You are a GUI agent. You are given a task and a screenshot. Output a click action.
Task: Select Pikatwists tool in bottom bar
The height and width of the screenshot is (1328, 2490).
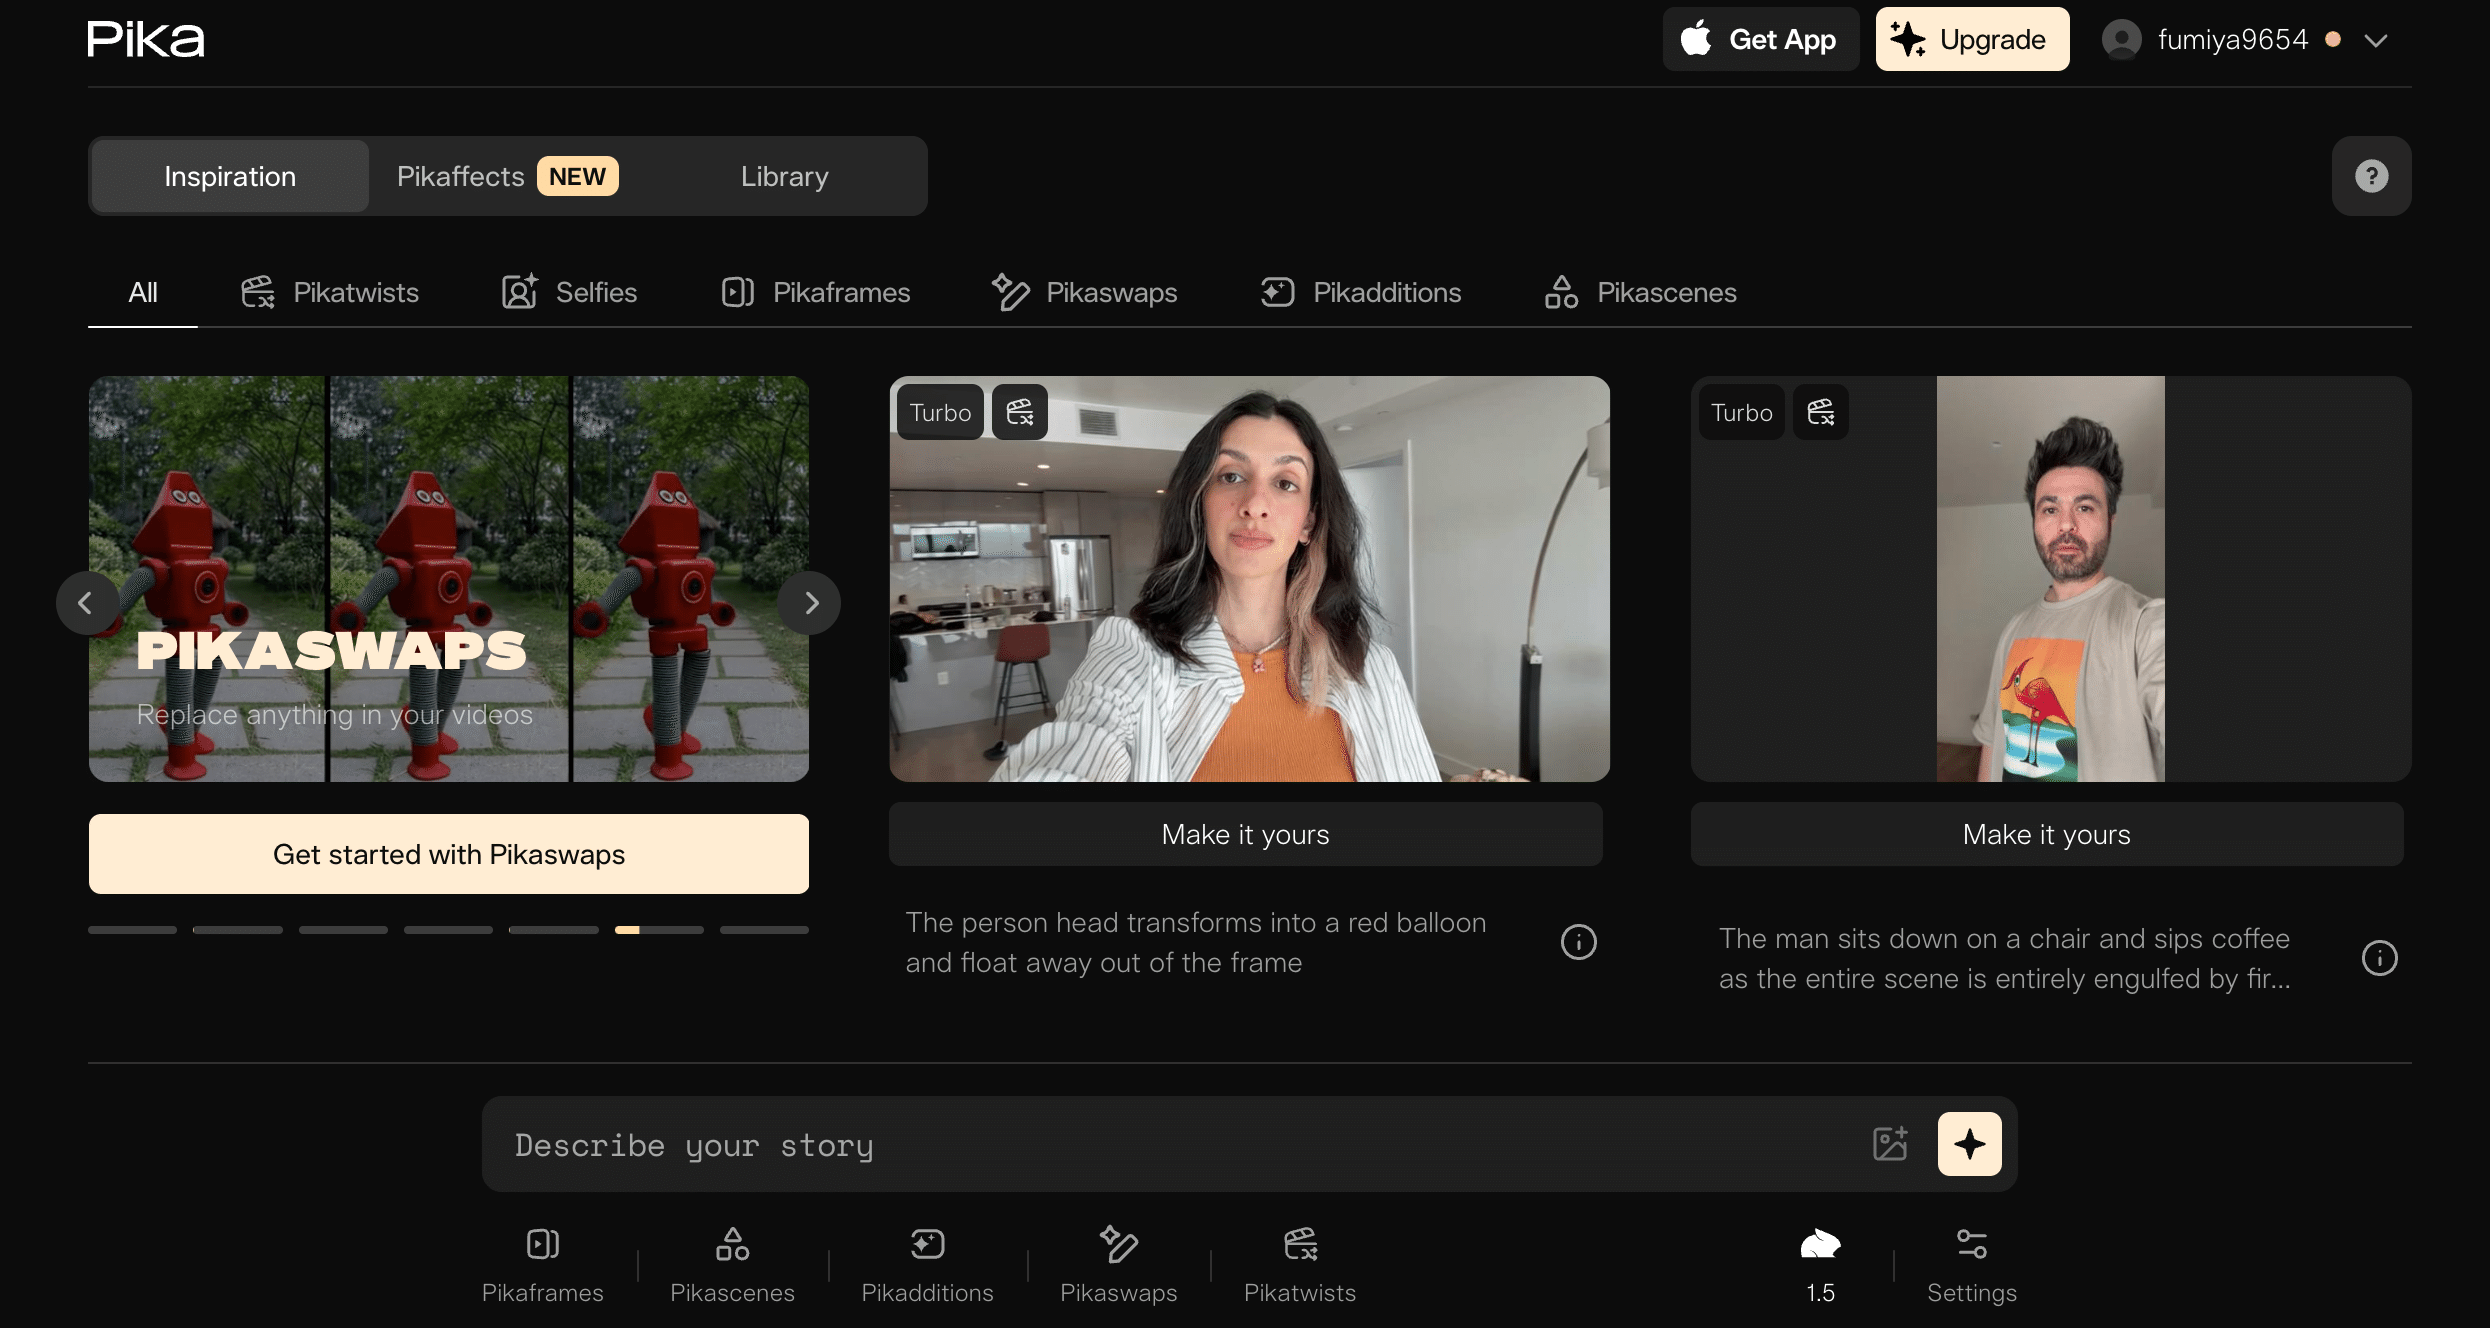(x=1300, y=1265)
